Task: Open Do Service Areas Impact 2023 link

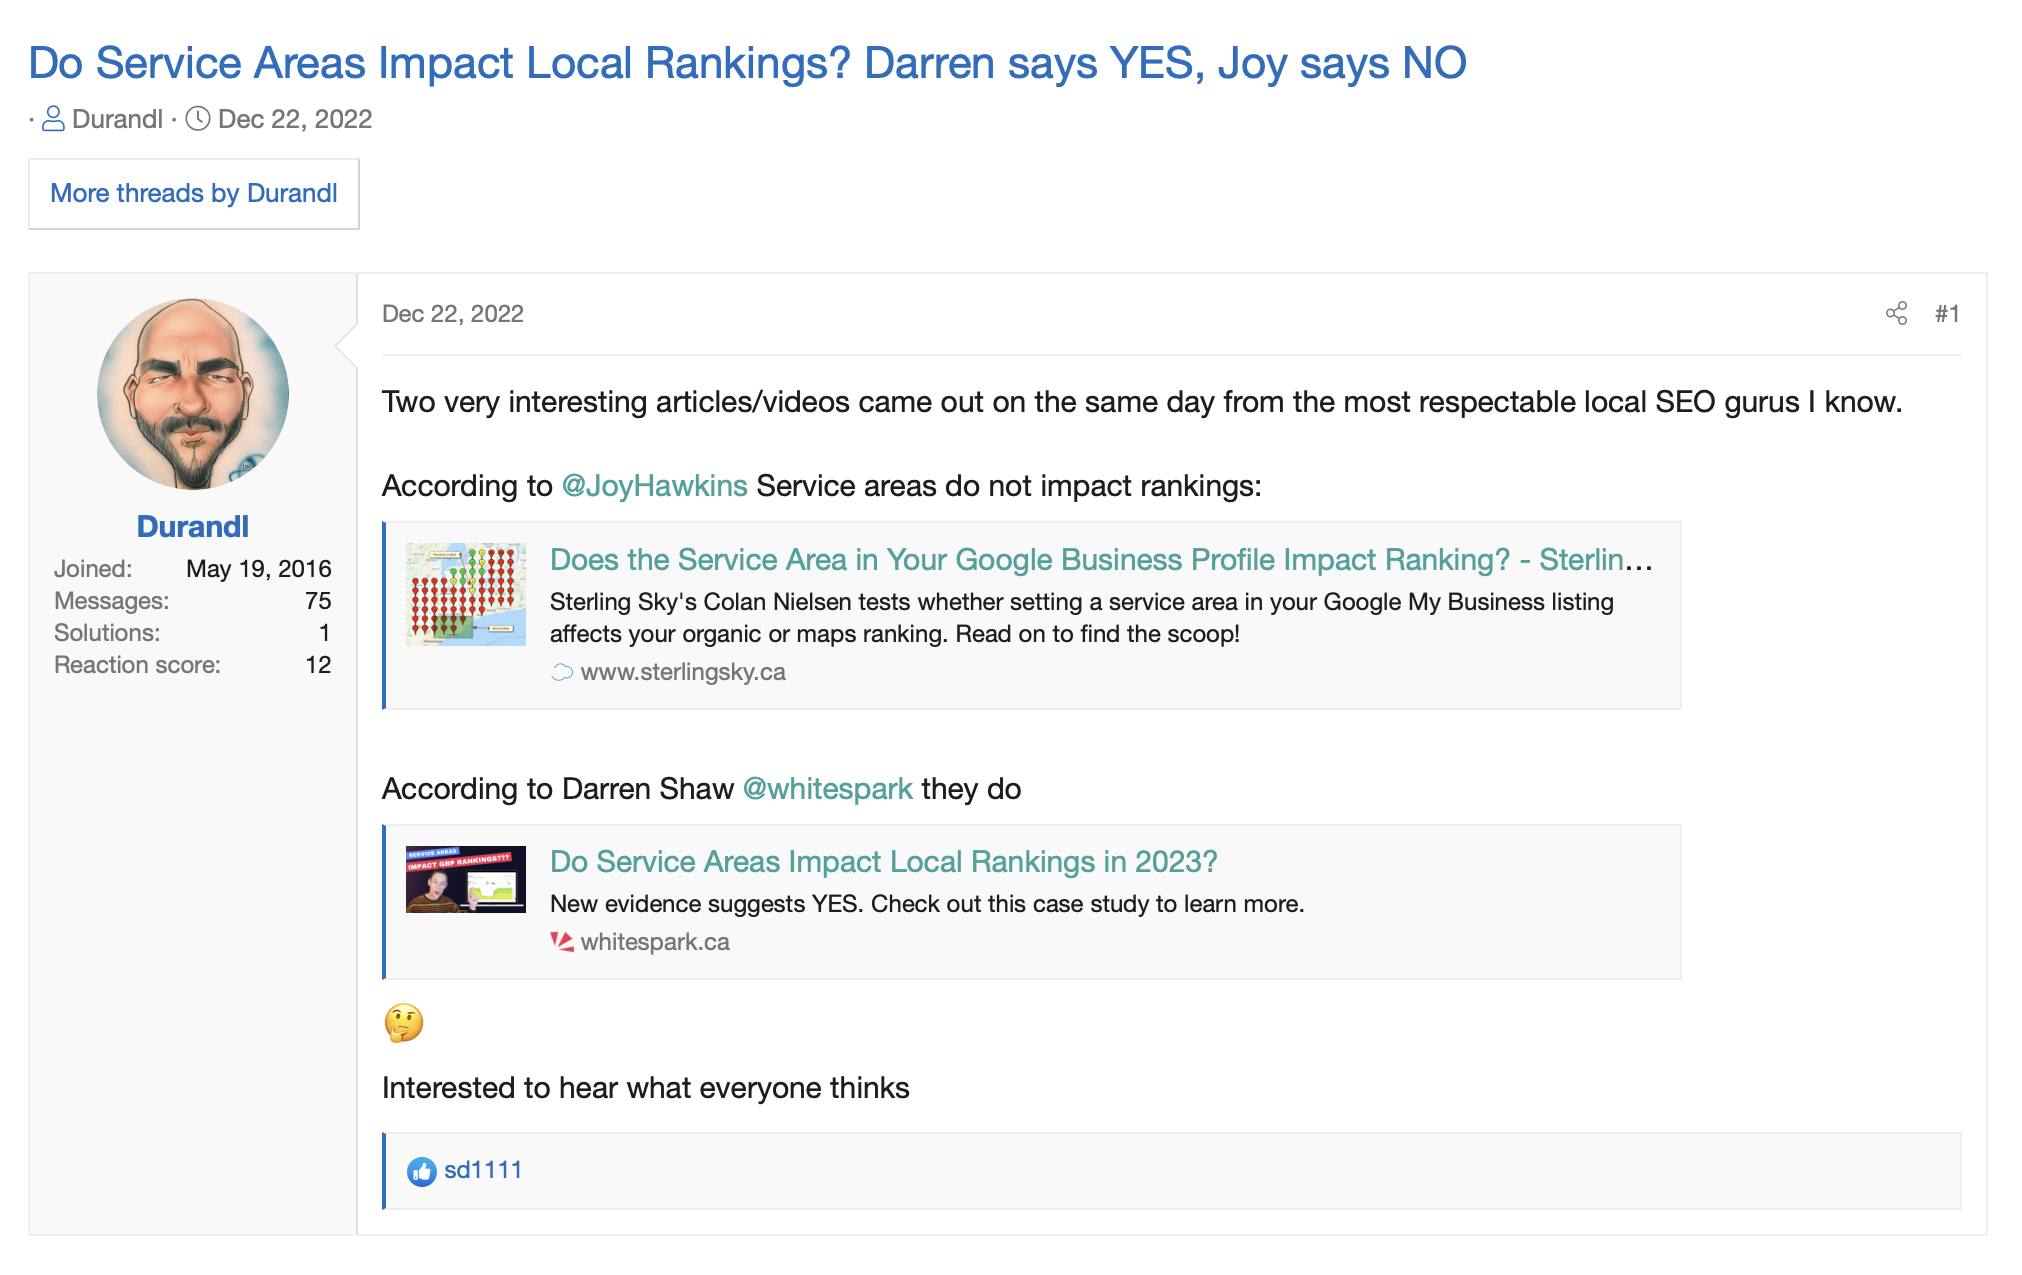Action: coord(883,862)
